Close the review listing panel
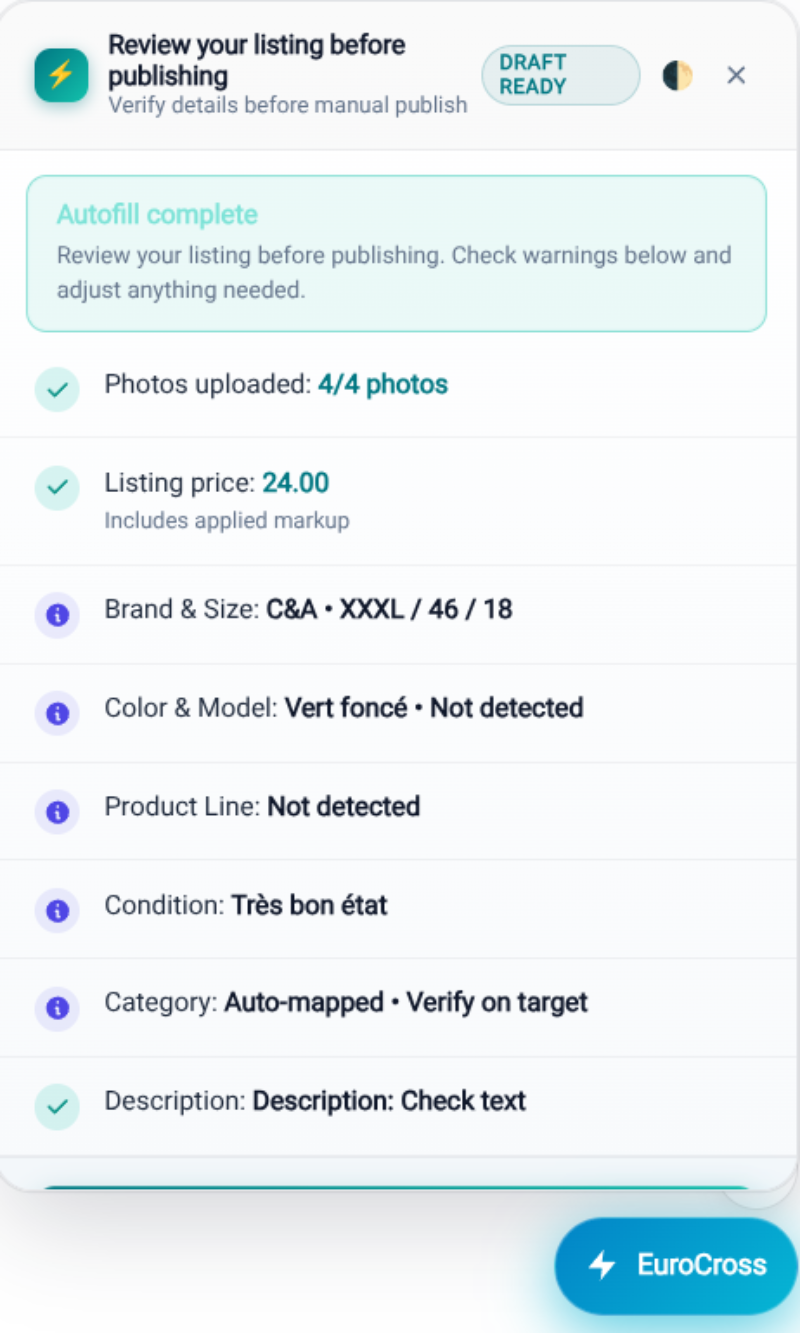 [736, 75]
